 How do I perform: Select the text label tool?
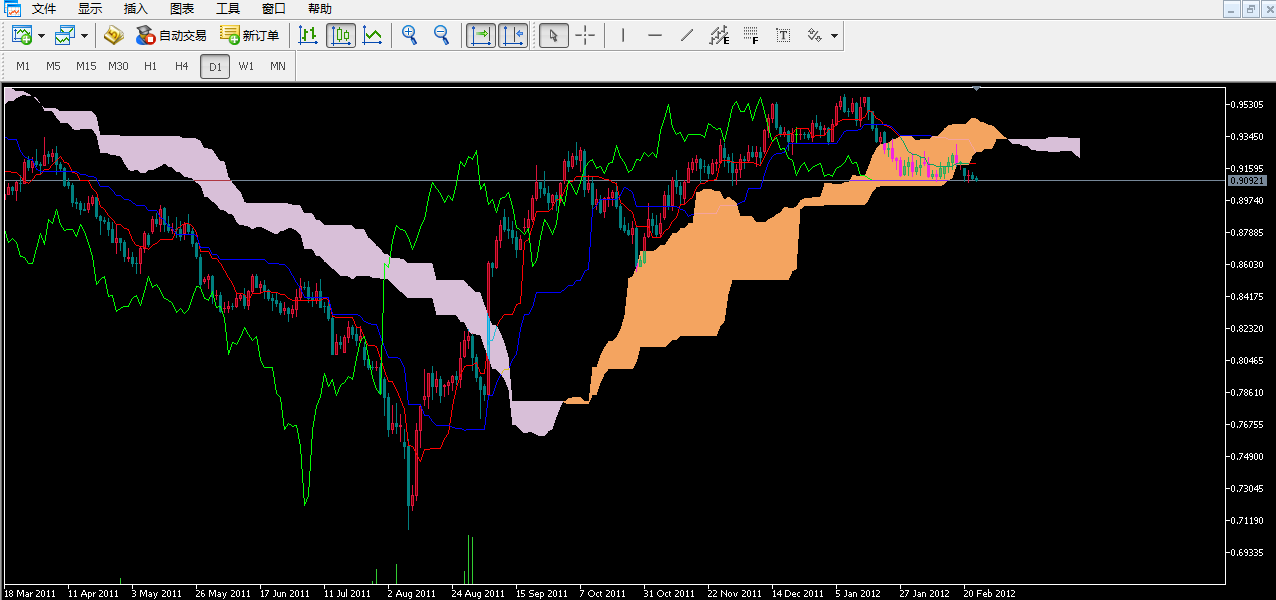tap(783, 36)
